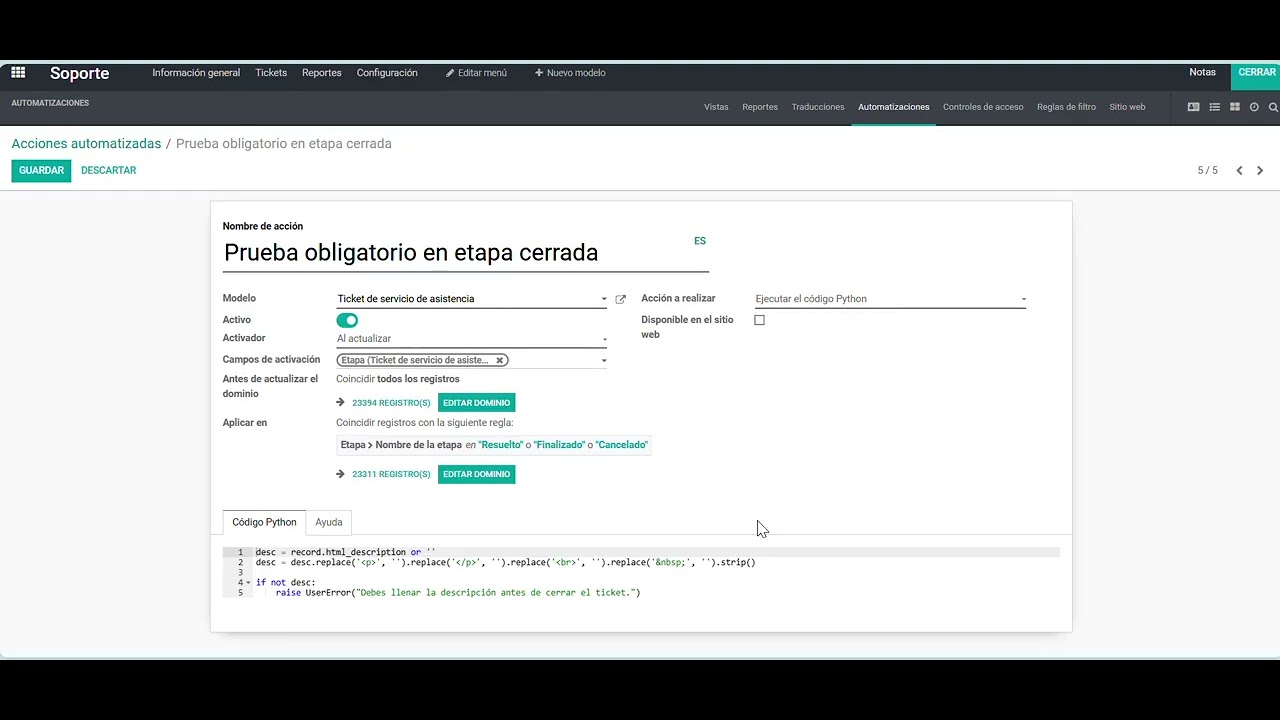
Task: Click the arrow before 23311 REGISTRO(S)
Action: point(341,474)
